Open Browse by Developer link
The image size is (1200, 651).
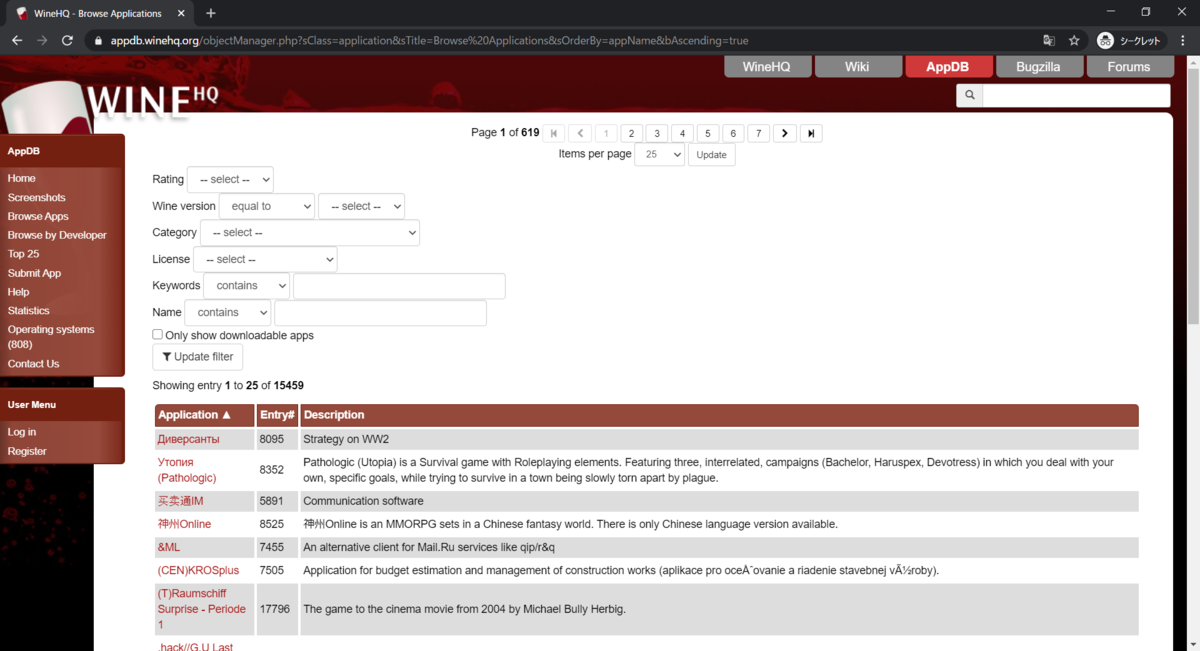click(57, 235)
